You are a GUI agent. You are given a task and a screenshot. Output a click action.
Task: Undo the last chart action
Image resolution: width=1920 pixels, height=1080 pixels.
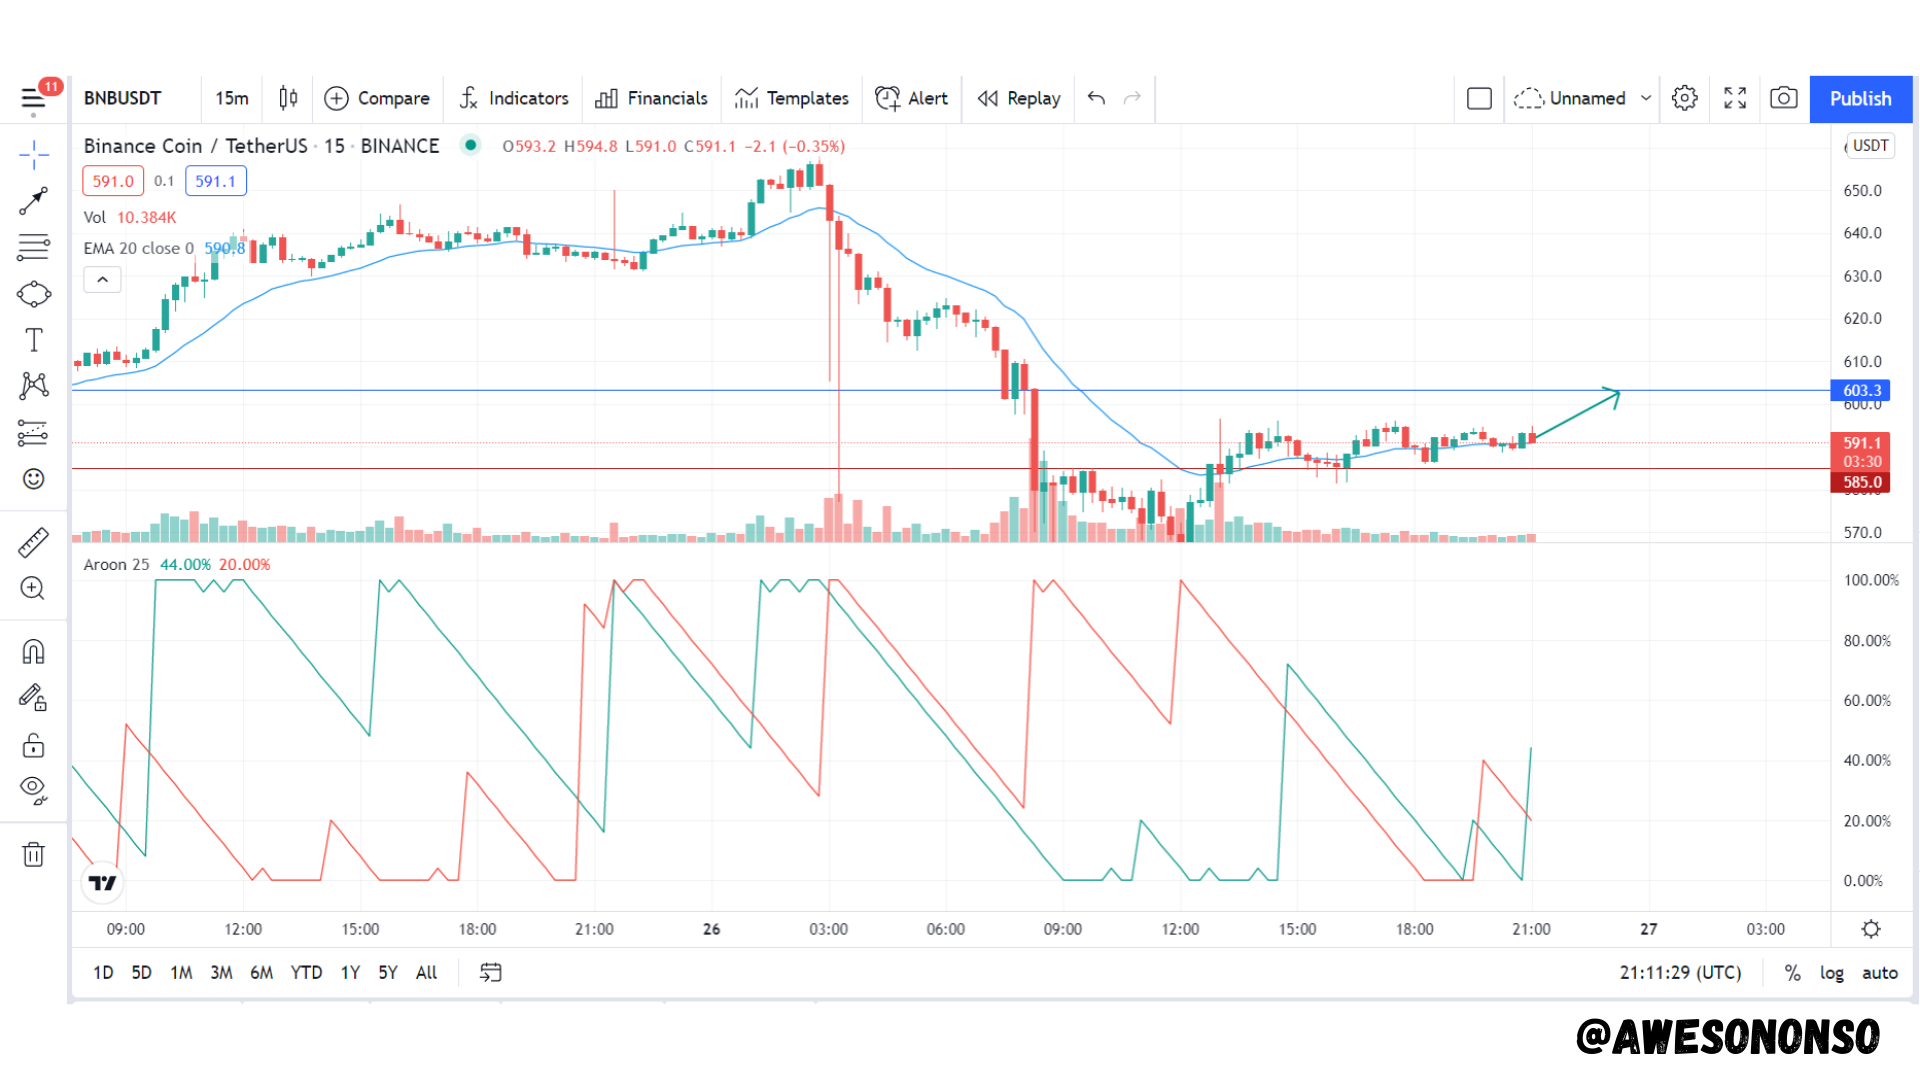1097,98
